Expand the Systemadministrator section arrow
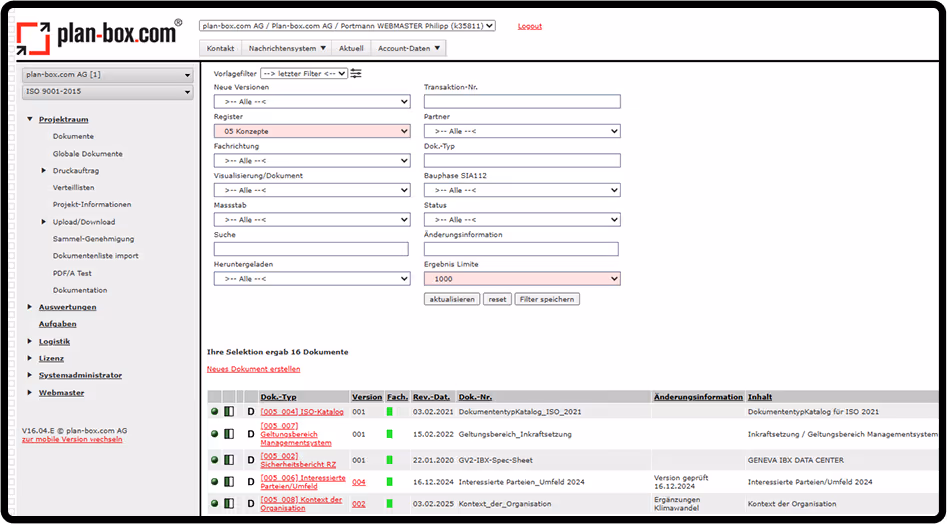 (30, 375)
